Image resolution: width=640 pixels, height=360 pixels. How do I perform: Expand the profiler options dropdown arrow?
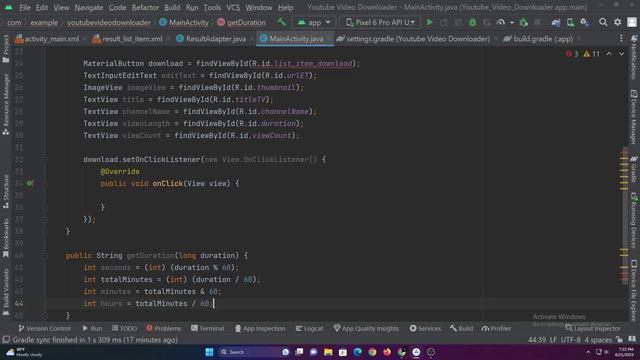point(511,22)
